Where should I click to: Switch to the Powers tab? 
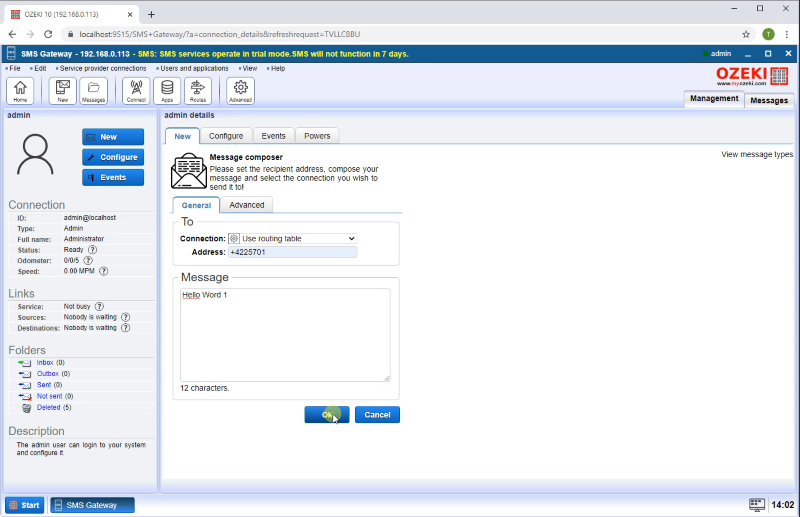tap(317, 136)
